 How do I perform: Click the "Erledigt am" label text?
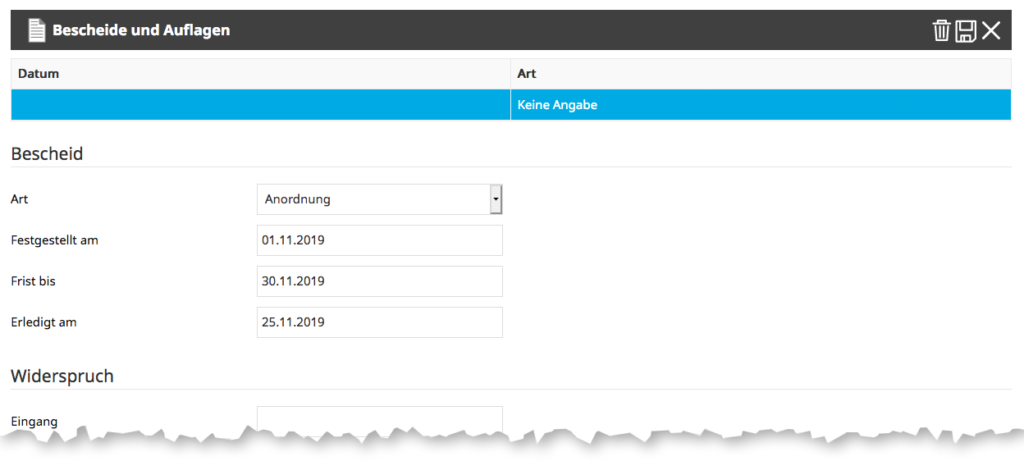[44, 322]
